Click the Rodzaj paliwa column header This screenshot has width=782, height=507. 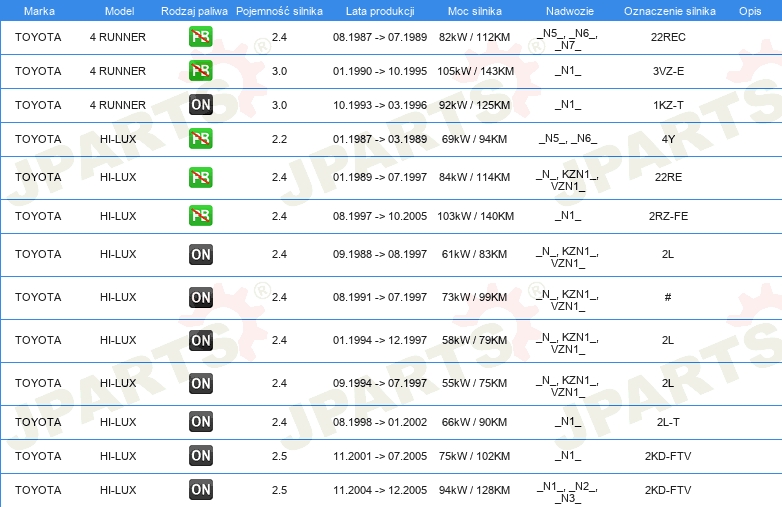click(194, 11)
